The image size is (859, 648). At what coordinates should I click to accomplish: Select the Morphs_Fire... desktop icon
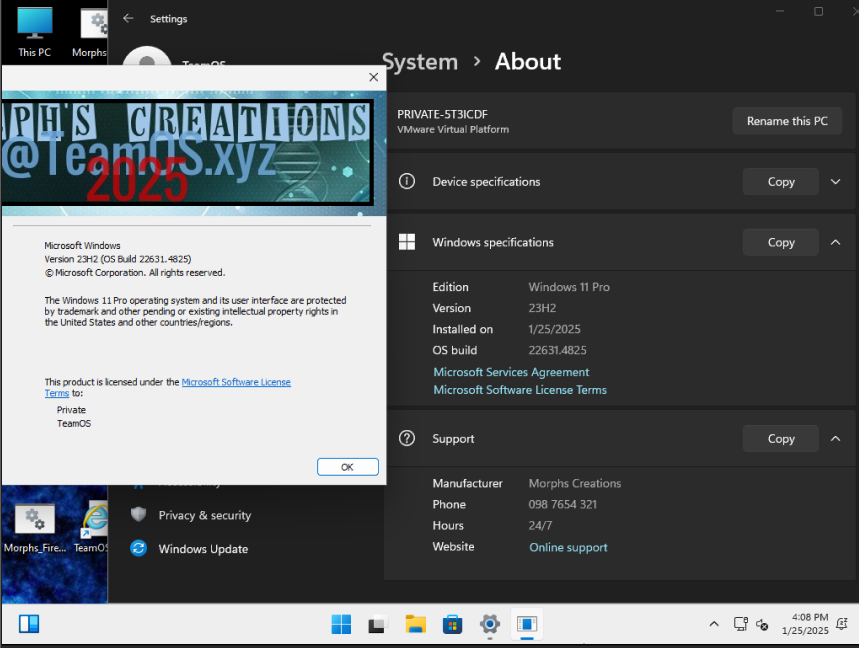pyautogui.click(x=35, y=527)
